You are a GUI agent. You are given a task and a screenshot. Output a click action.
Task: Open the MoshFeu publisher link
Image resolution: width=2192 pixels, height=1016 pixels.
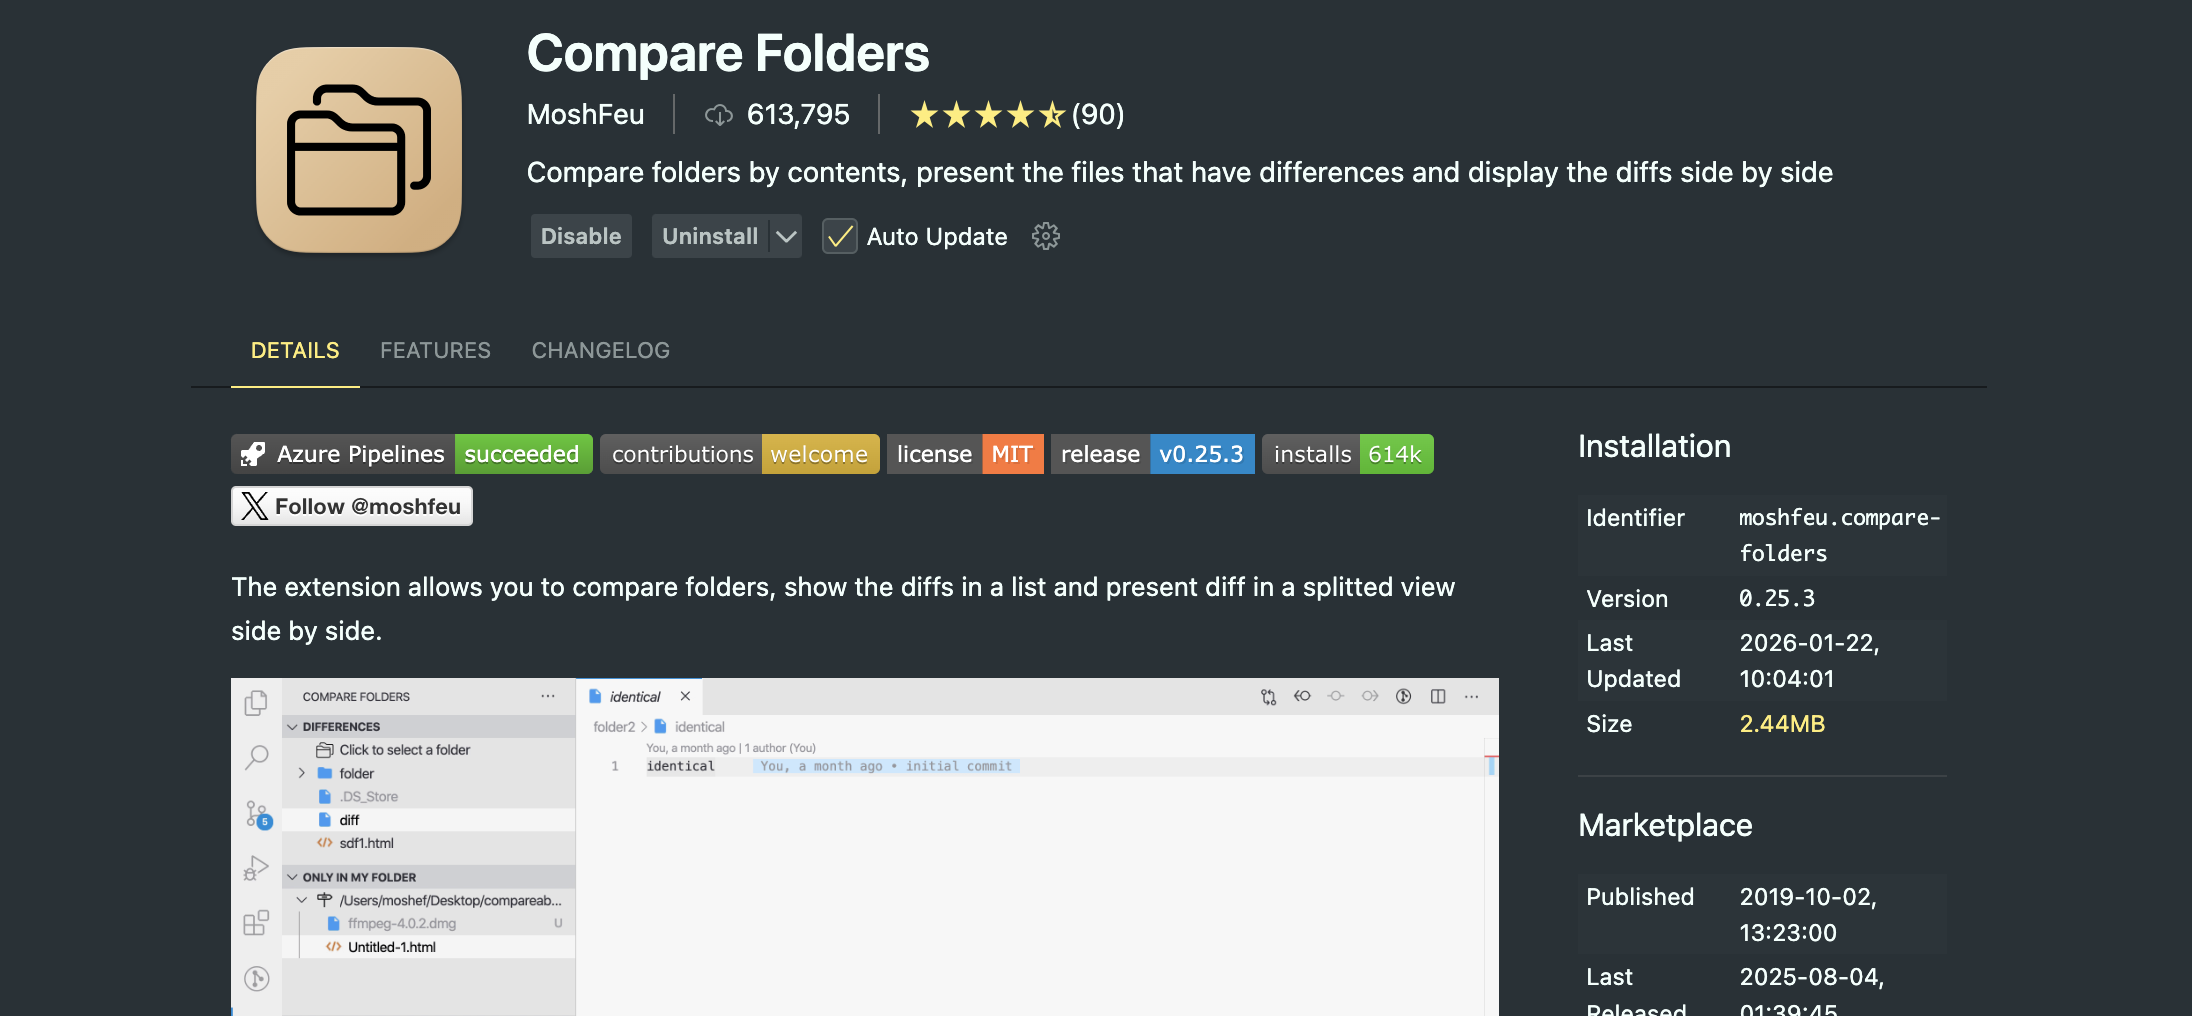(585, 115)
